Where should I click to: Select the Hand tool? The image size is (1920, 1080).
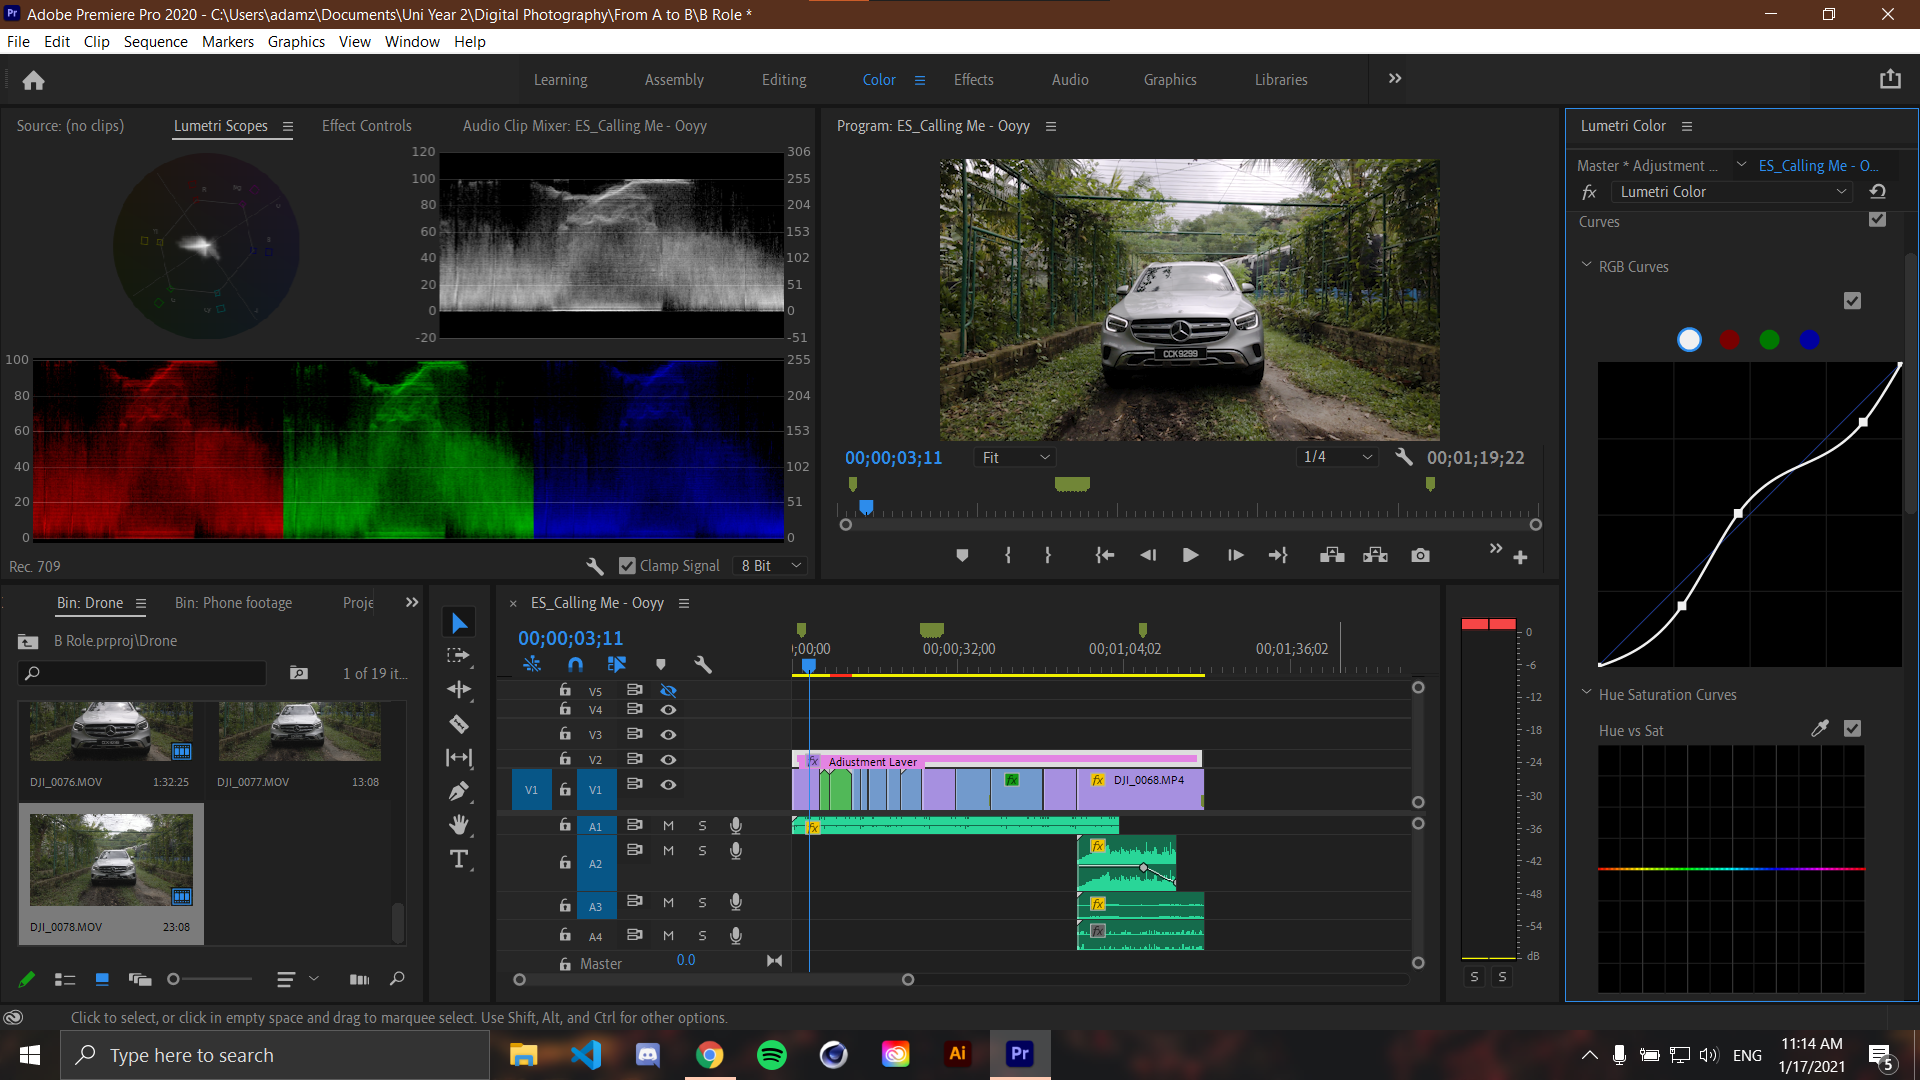pos(459,825)
